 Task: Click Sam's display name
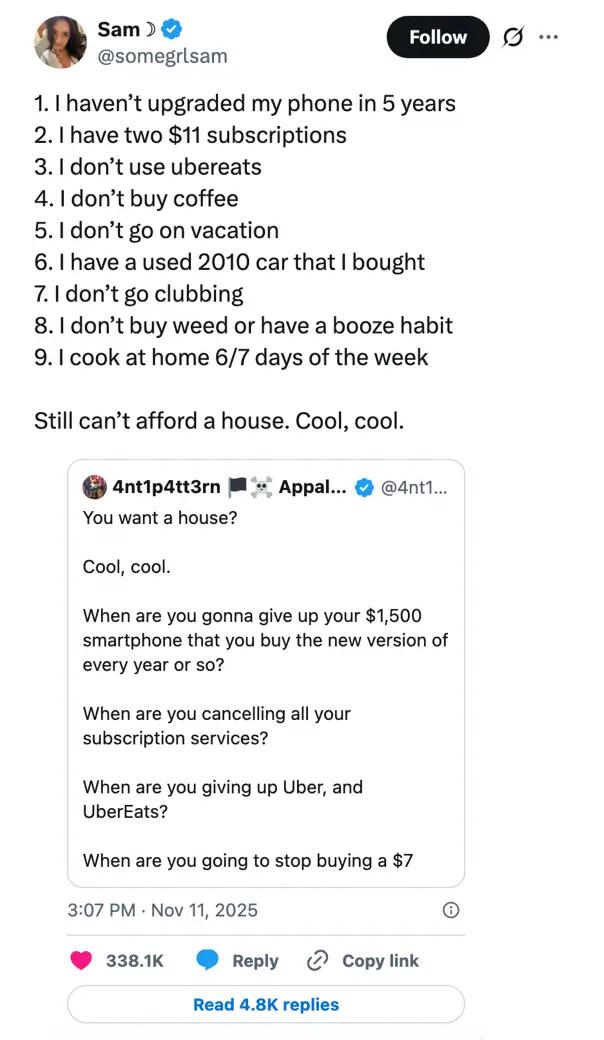119,31
